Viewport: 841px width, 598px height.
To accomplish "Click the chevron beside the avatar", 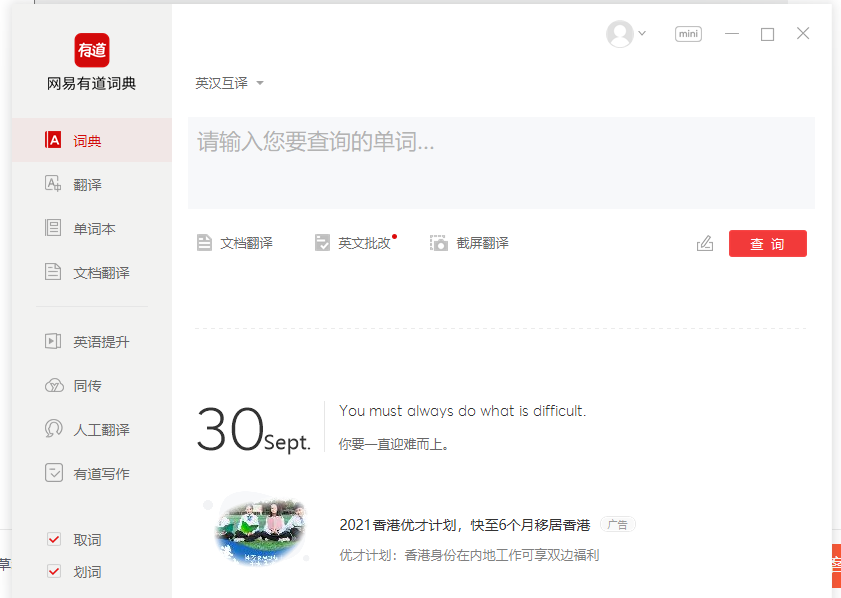I will (642, 33).
